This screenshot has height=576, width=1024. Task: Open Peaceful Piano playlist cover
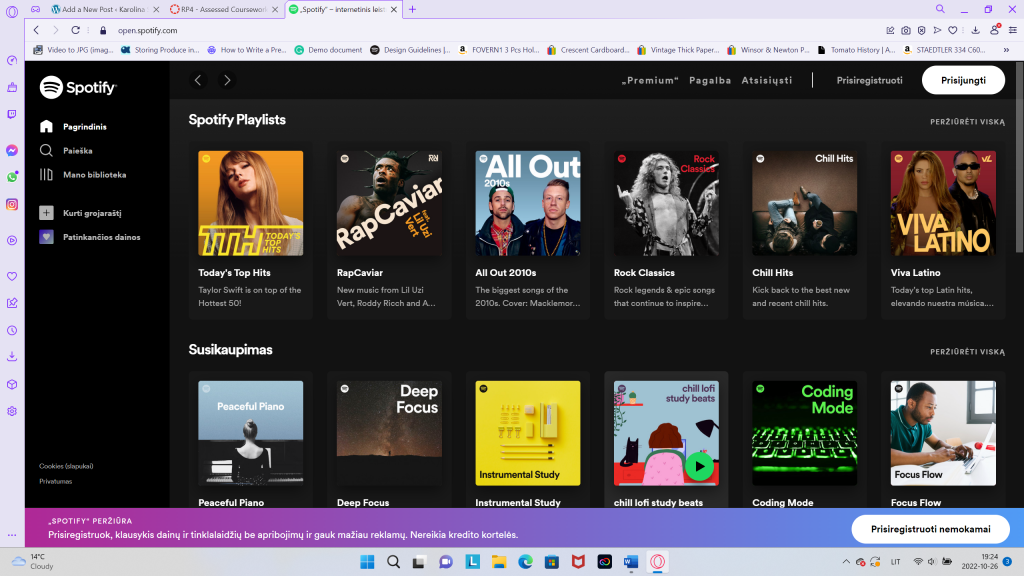tap(251, 433)
